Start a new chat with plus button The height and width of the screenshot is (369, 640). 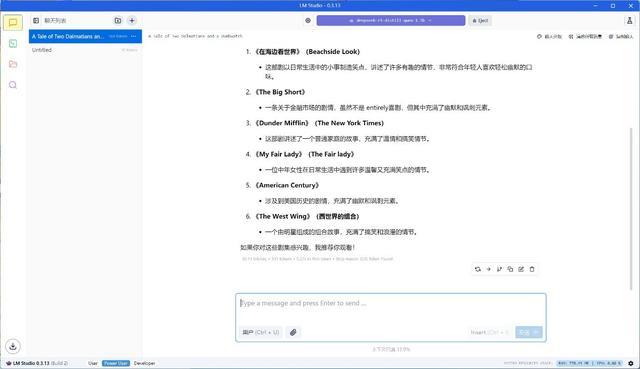coord(132,20)
